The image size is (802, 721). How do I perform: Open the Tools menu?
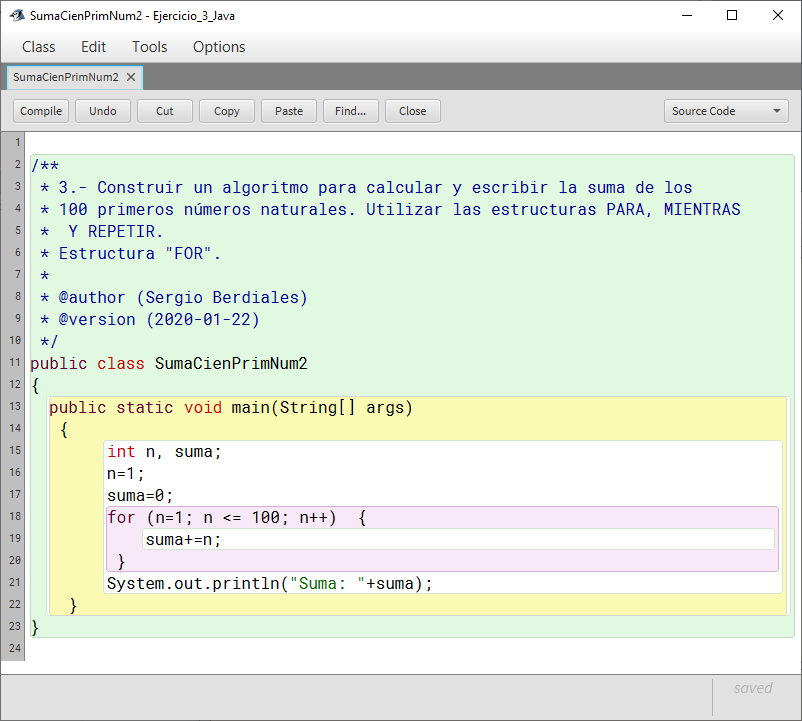click(x=150, y=47)
